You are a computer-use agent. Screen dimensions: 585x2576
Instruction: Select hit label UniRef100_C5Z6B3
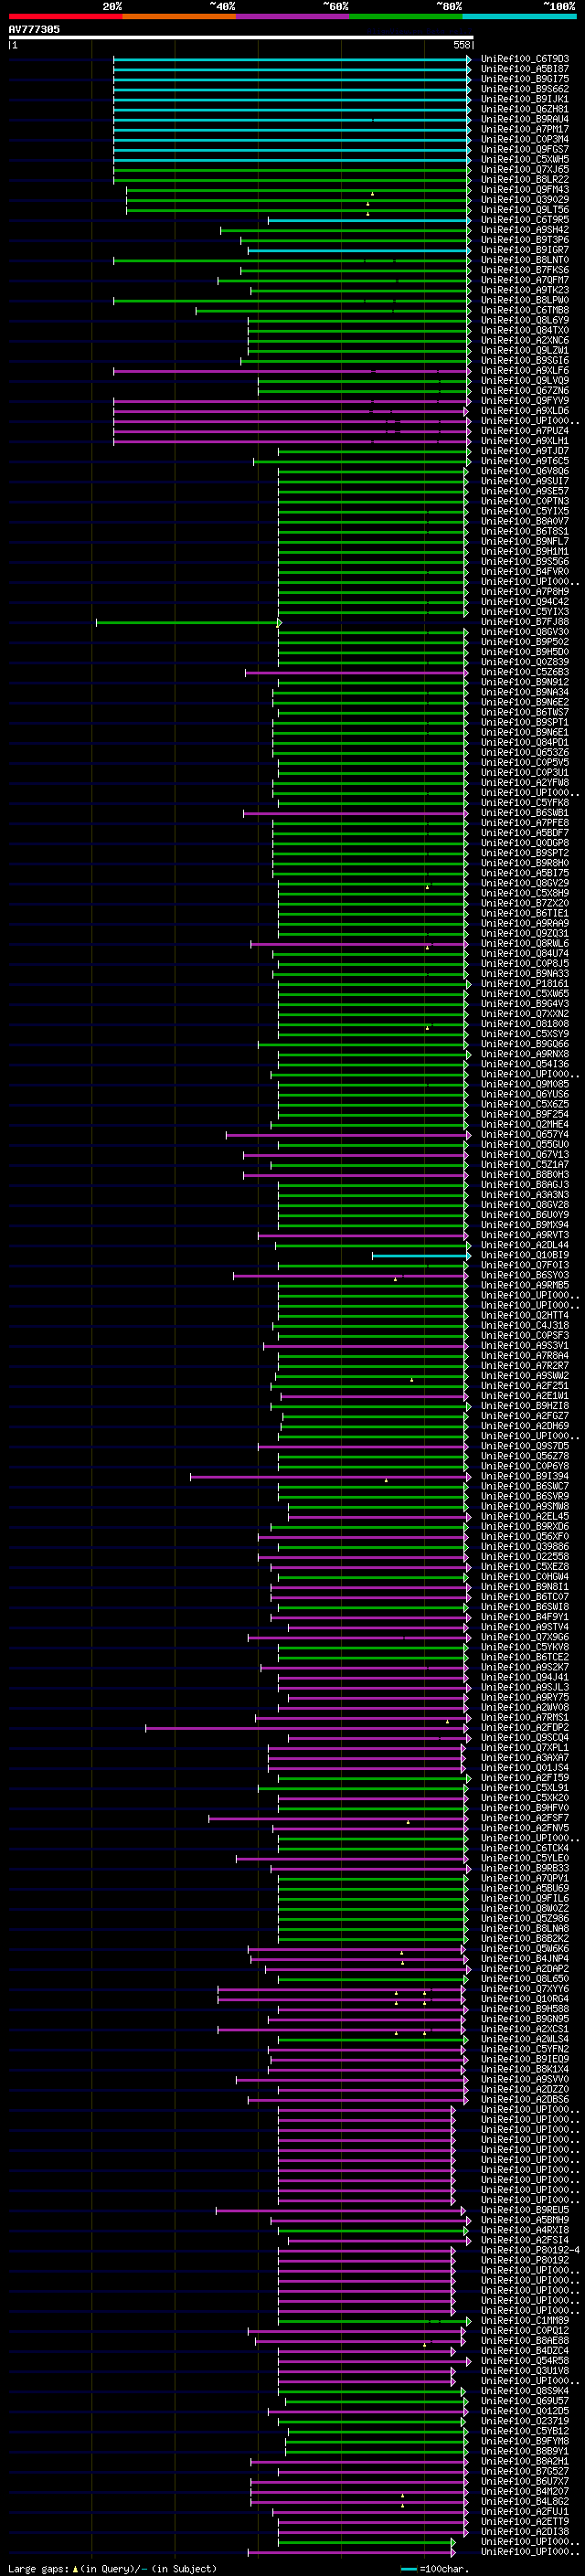[525, 672]
